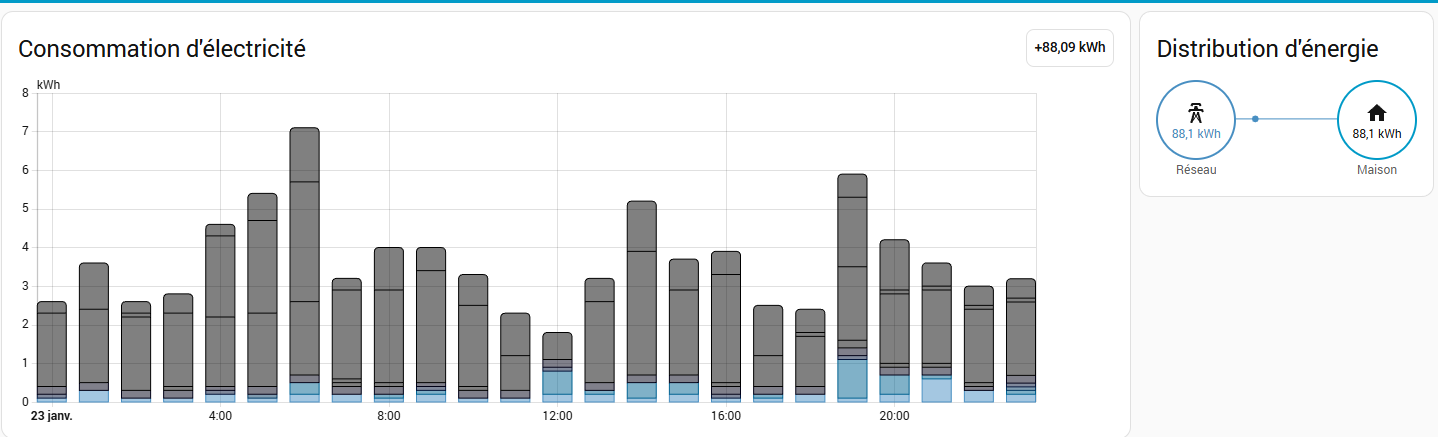The image size is (1438, 437).
Task: Click the first bar above 23 janv.
Action: [x=51, y=351]
